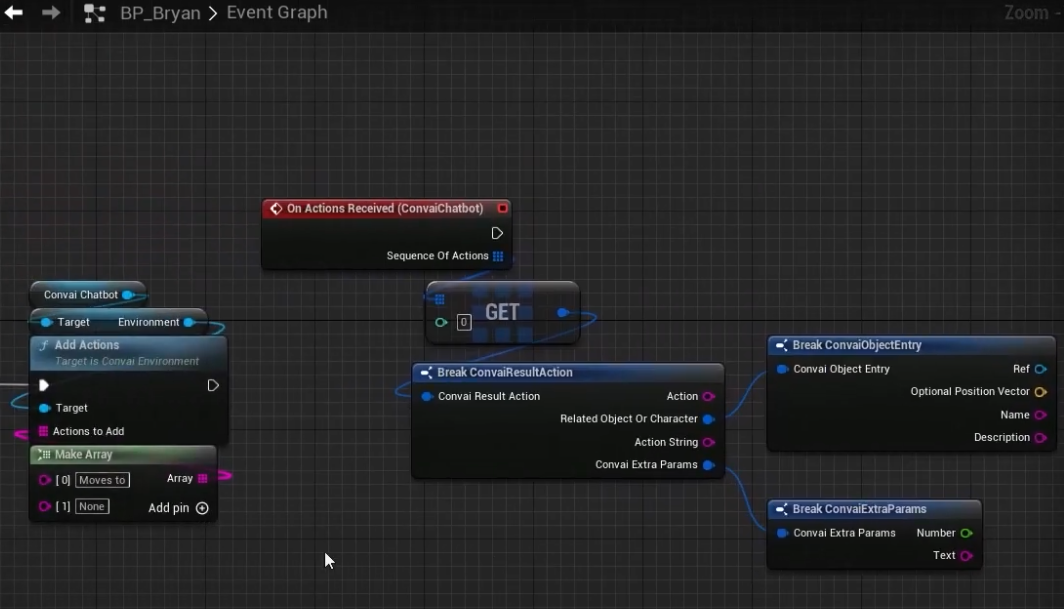Image resolution: width=1064 pixels, height=609 pixels.
Task: Click the Optional Position Vector output pin
Action: tap(1040, 392)
